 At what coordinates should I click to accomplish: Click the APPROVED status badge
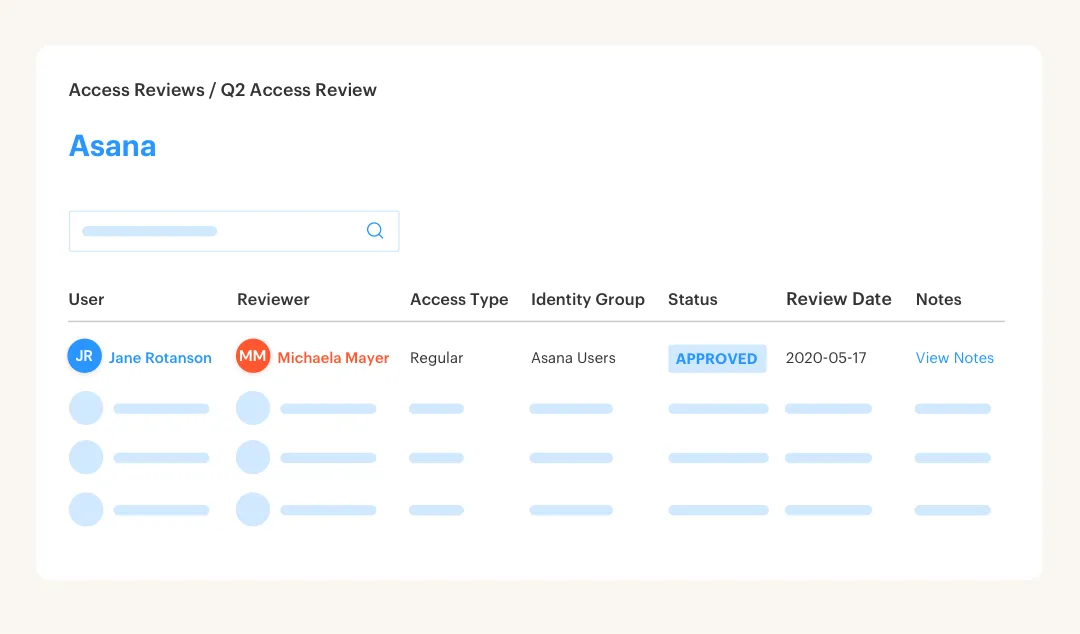[x=716, y=359]
